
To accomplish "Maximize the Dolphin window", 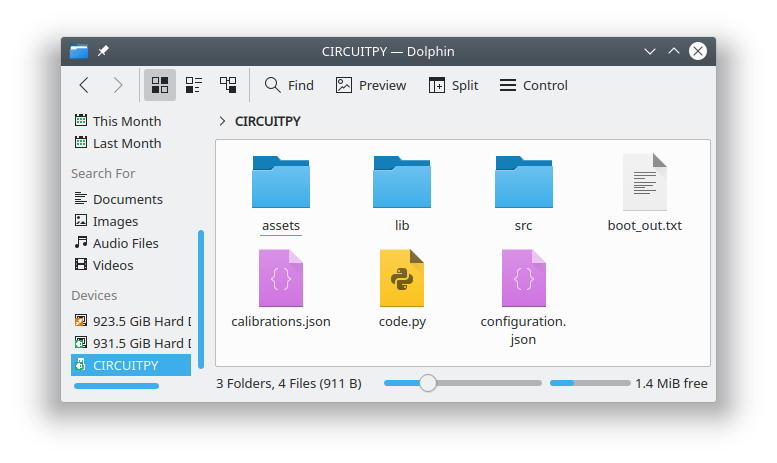I will 674,51.
